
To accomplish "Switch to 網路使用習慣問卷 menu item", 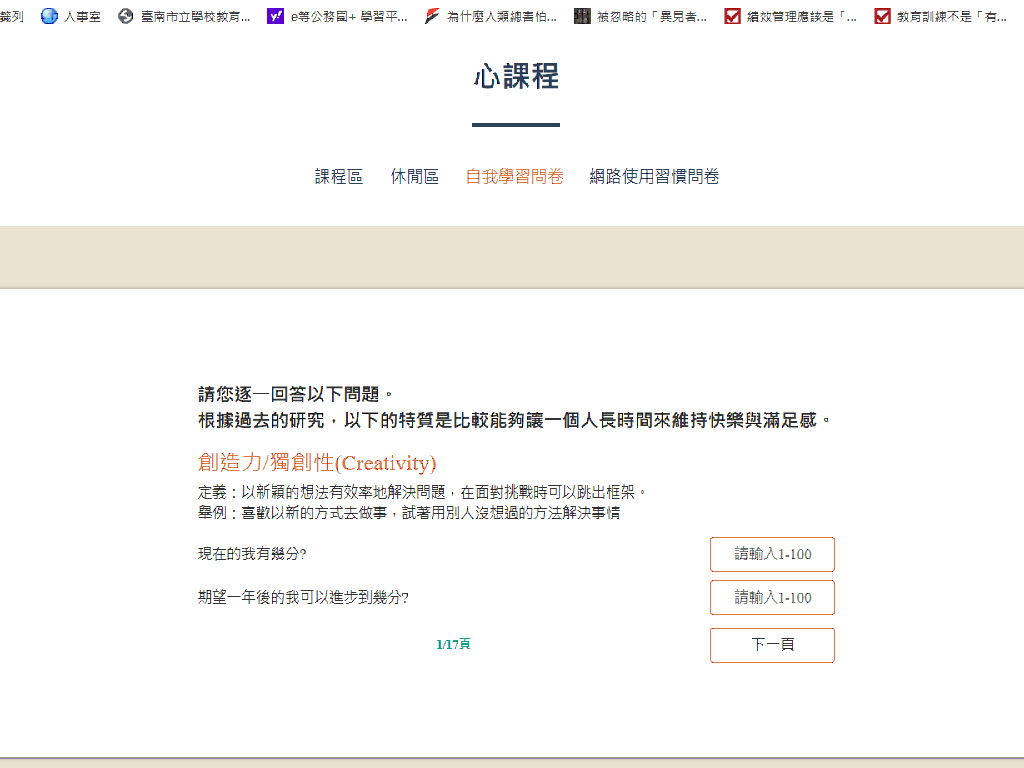I will [654, 177].
